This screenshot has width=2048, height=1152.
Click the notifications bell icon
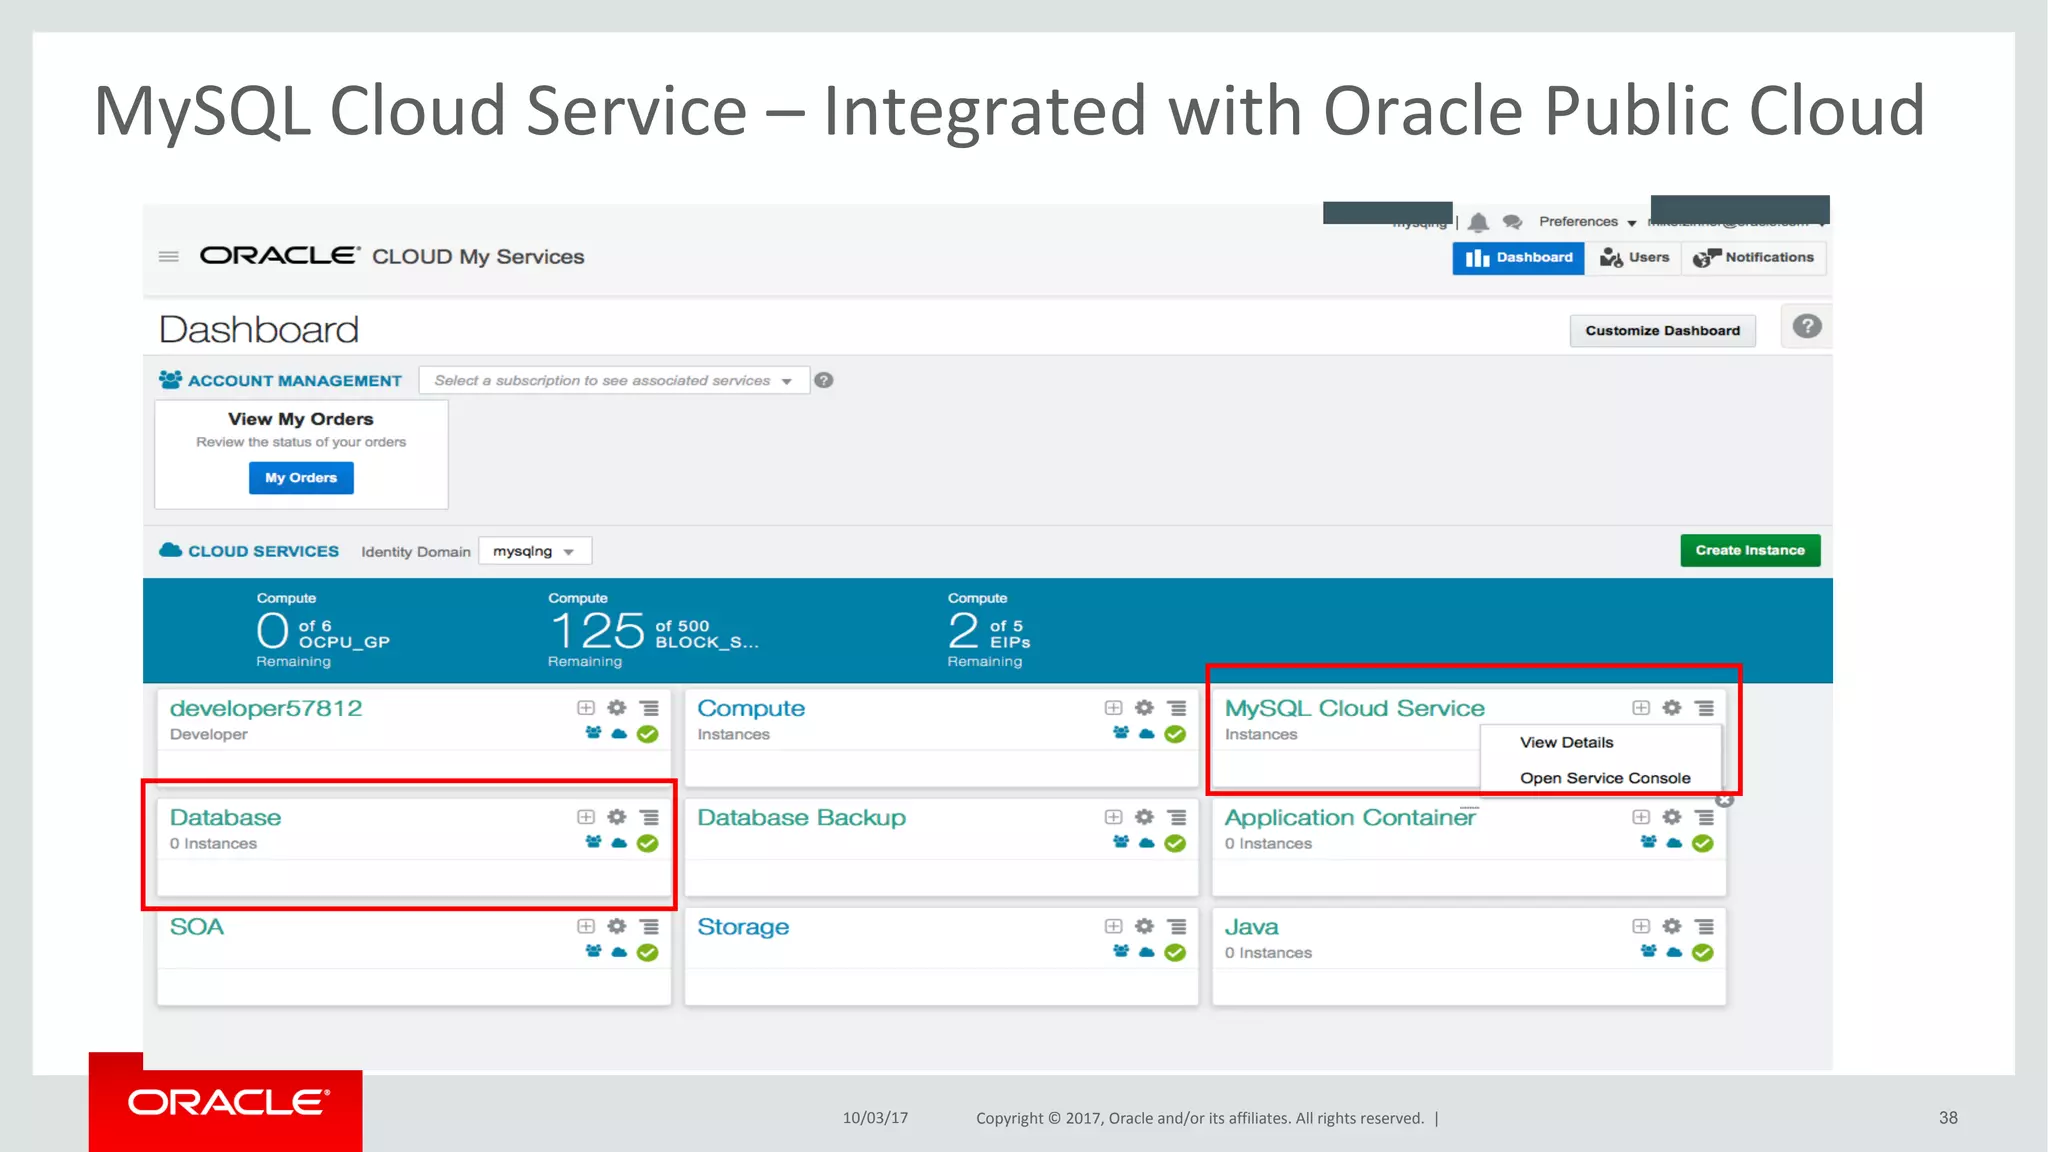tap(1479, 222)
